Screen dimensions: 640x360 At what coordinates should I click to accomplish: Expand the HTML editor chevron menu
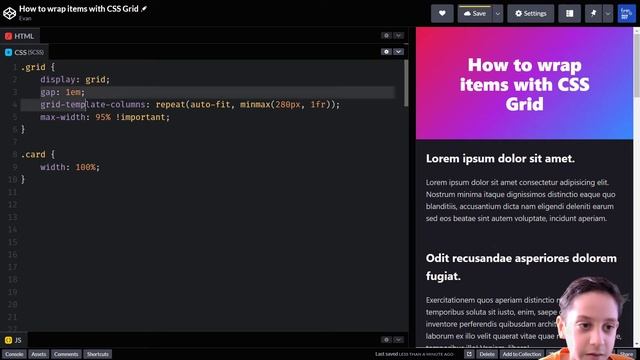[x=398, y=36]
